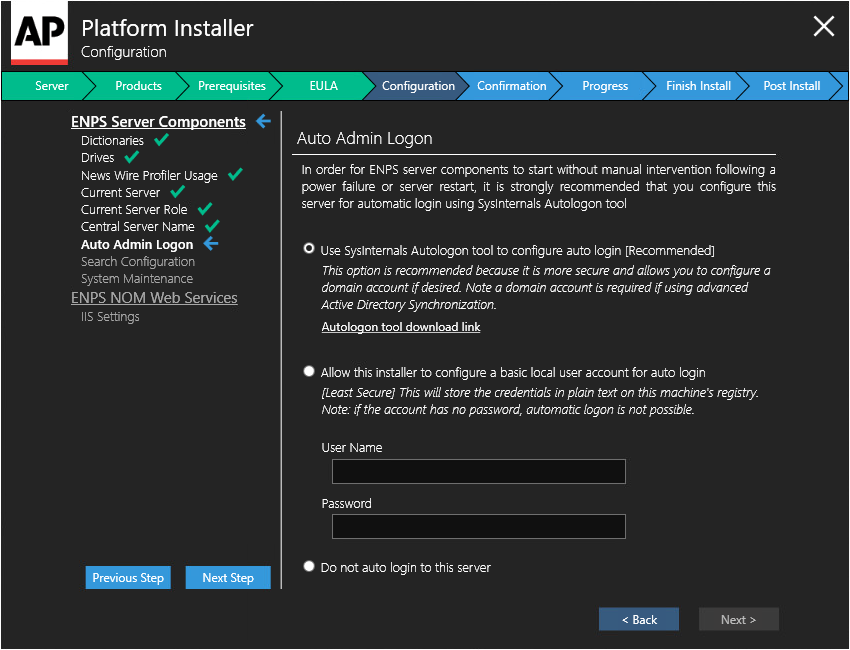Go to the Products step tab

coord(138,86)
